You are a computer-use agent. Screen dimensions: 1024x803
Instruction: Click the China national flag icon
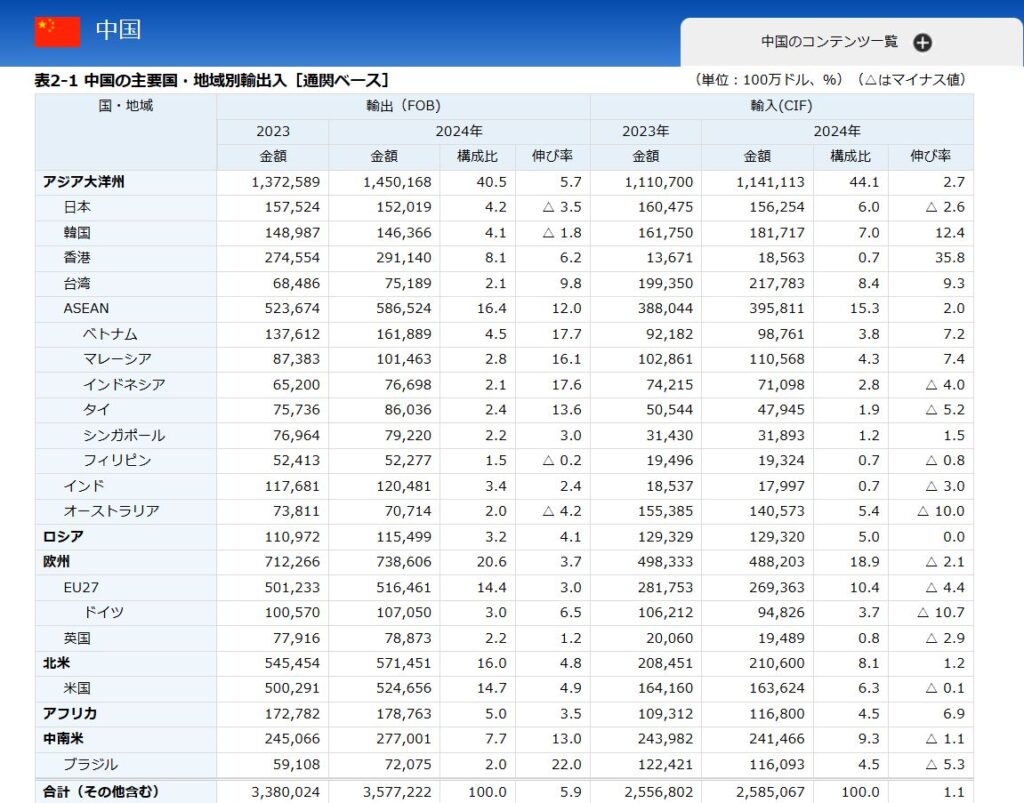click(57, 31)
